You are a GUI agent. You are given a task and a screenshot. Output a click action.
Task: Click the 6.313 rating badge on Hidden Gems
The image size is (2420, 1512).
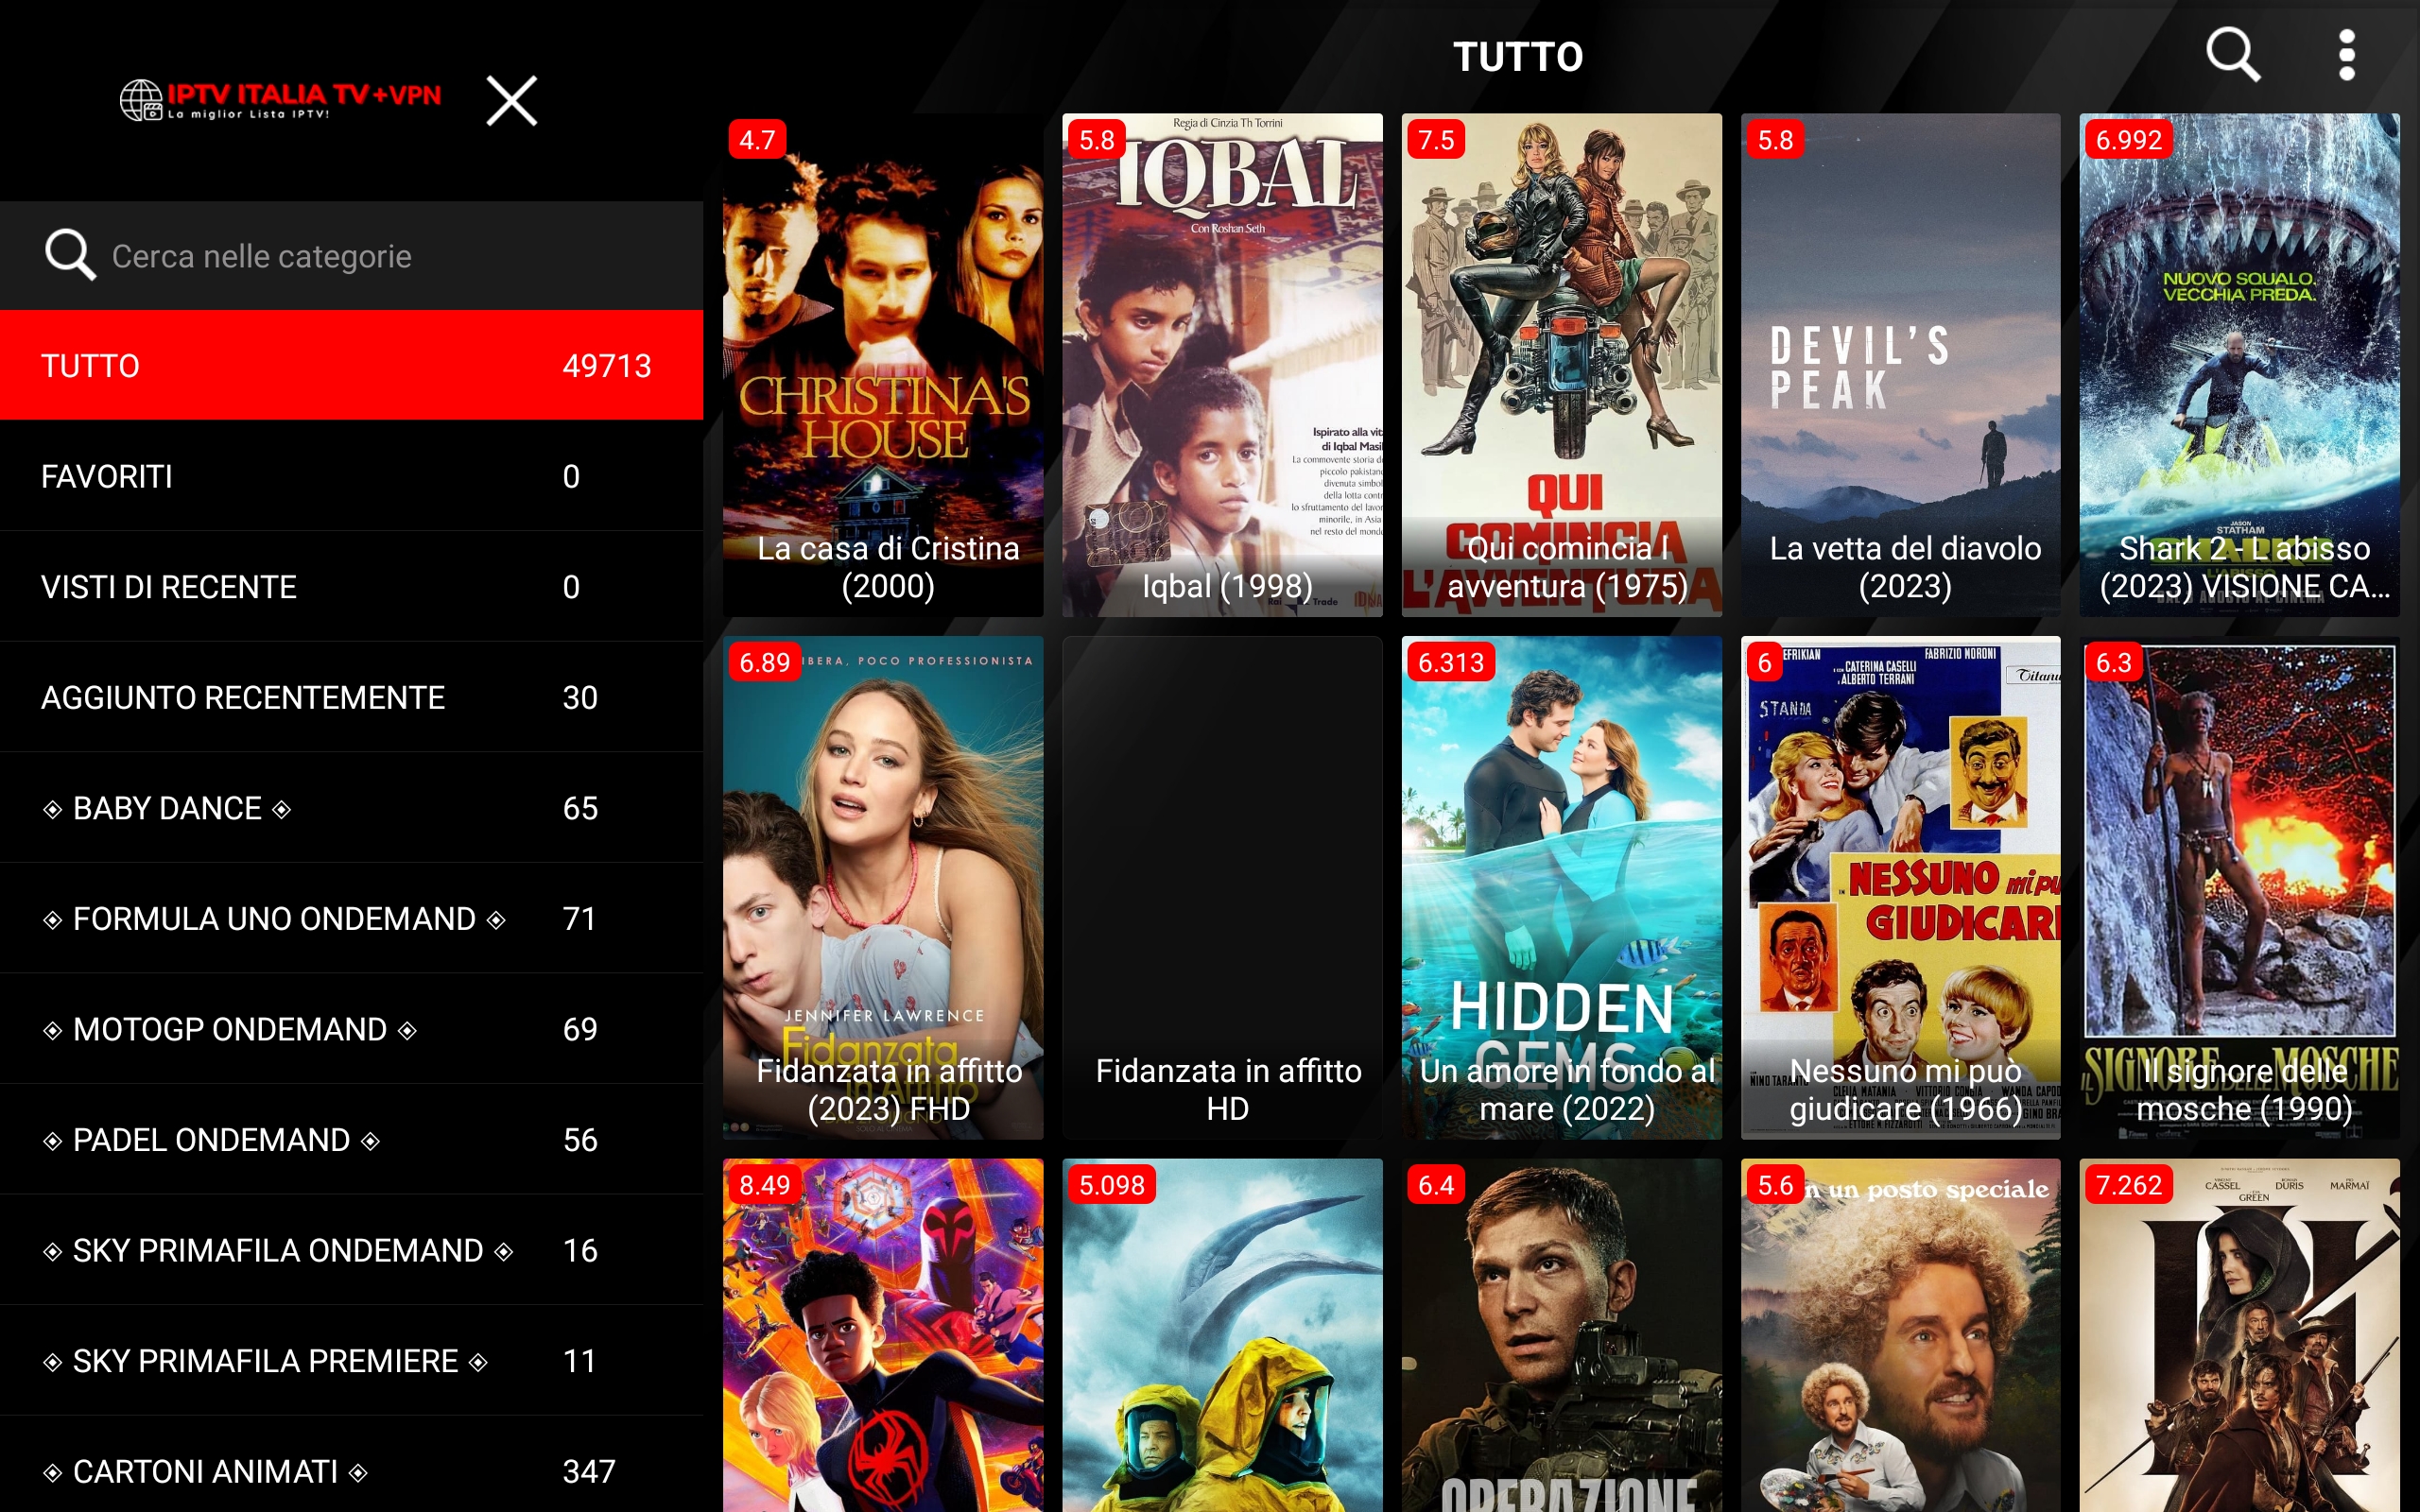1450,662
